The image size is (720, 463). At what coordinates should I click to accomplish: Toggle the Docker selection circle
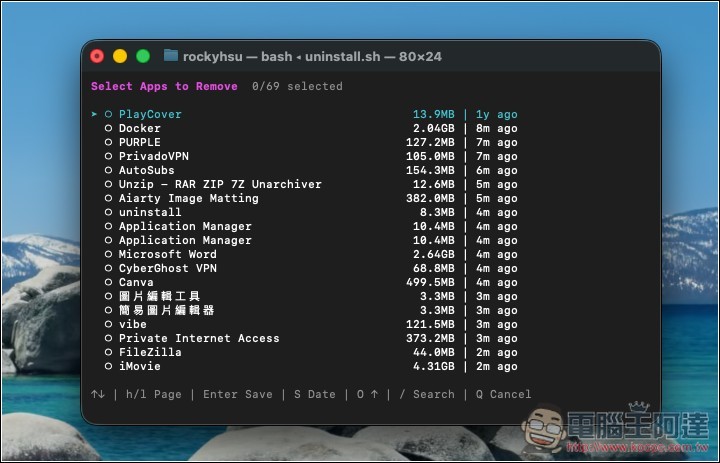pyautogui.click(x=108, y=128)
